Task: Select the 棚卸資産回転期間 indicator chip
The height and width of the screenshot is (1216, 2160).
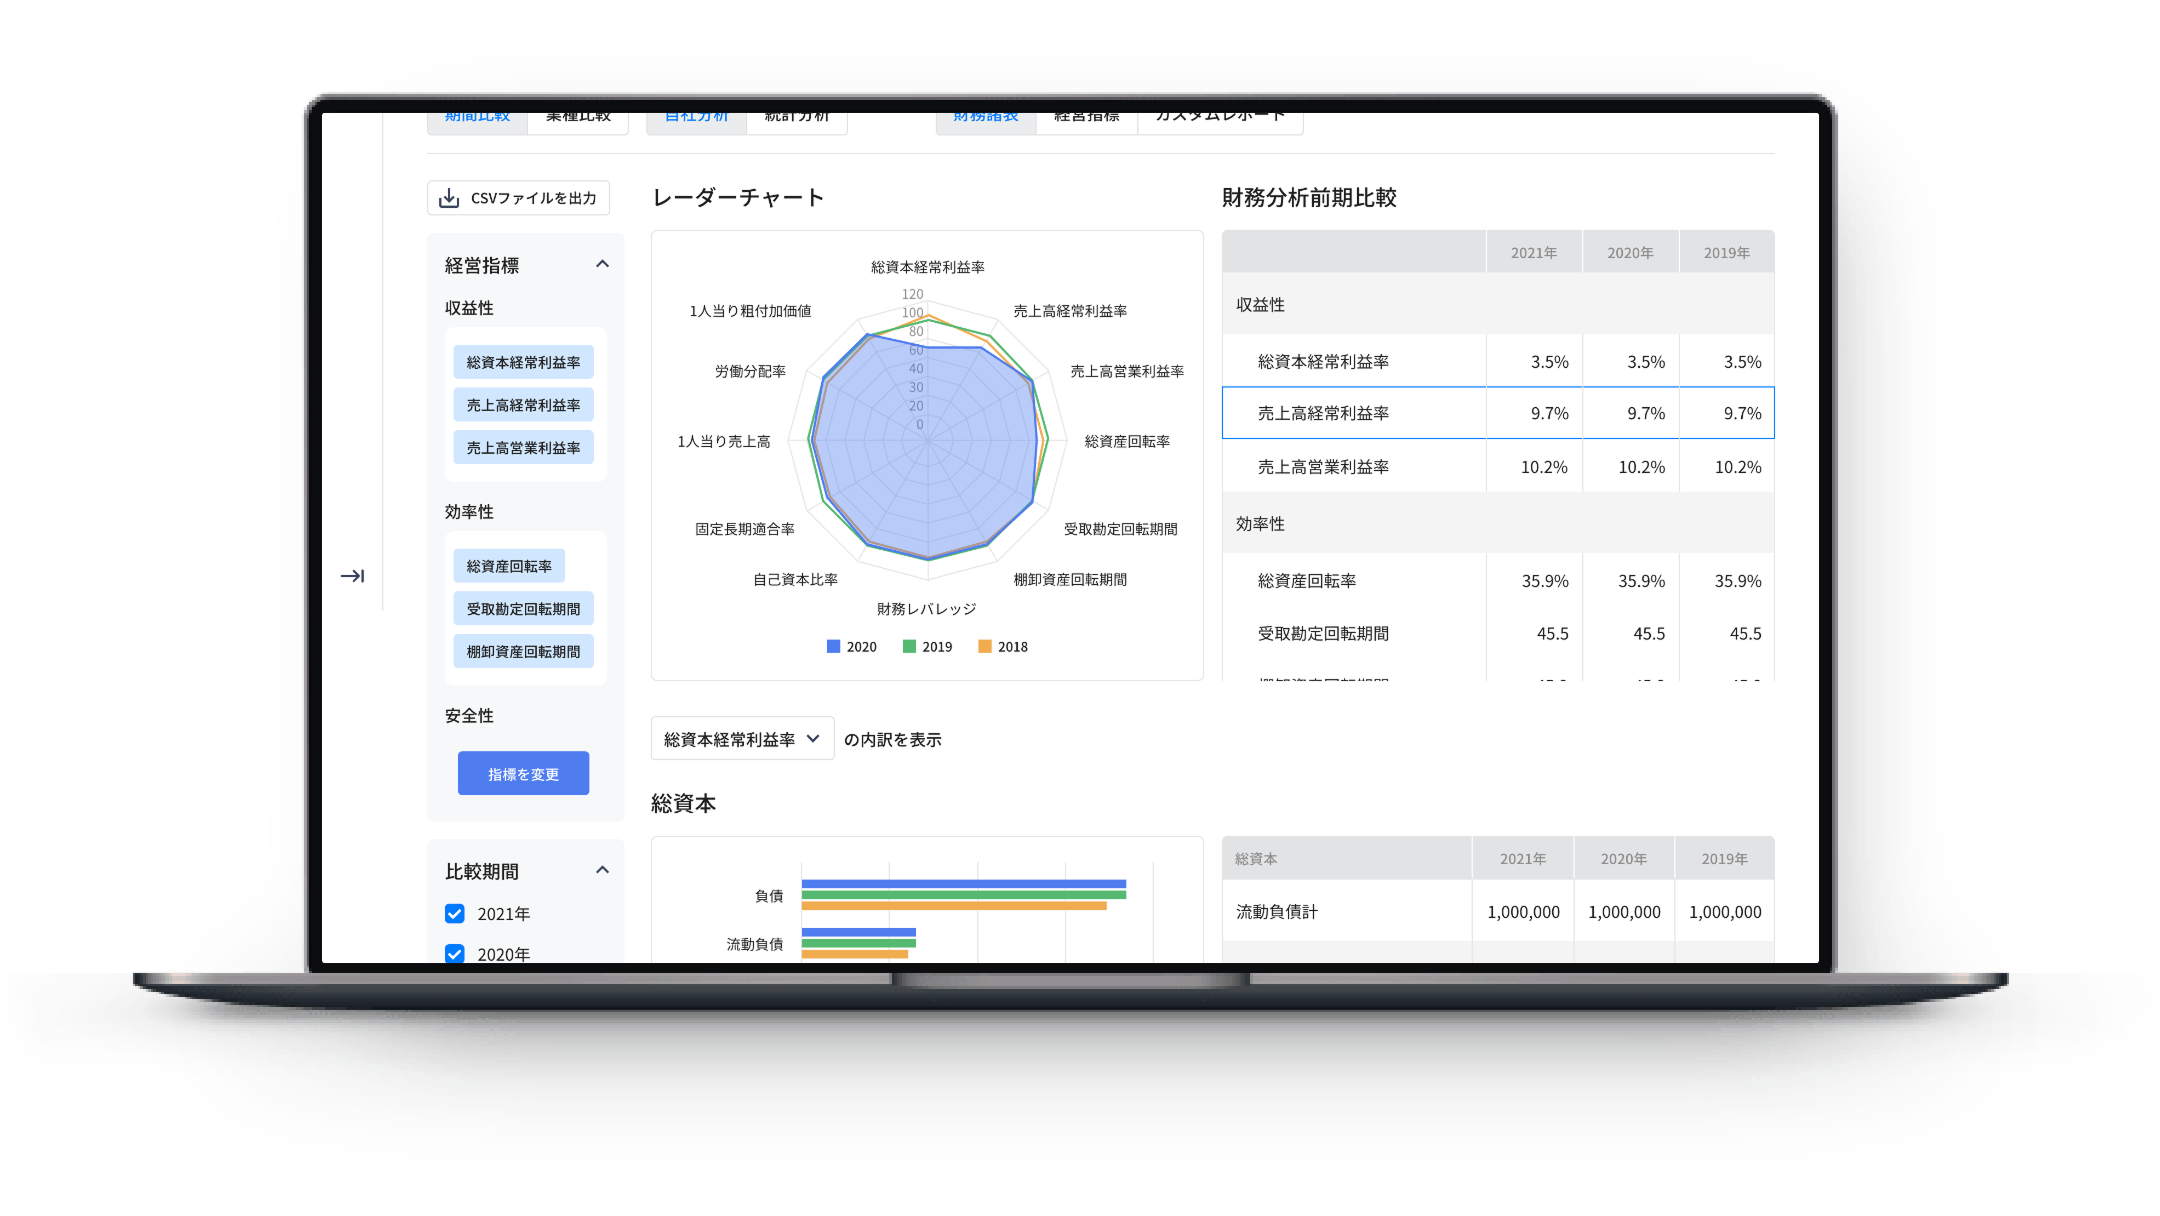Action: 523,651
